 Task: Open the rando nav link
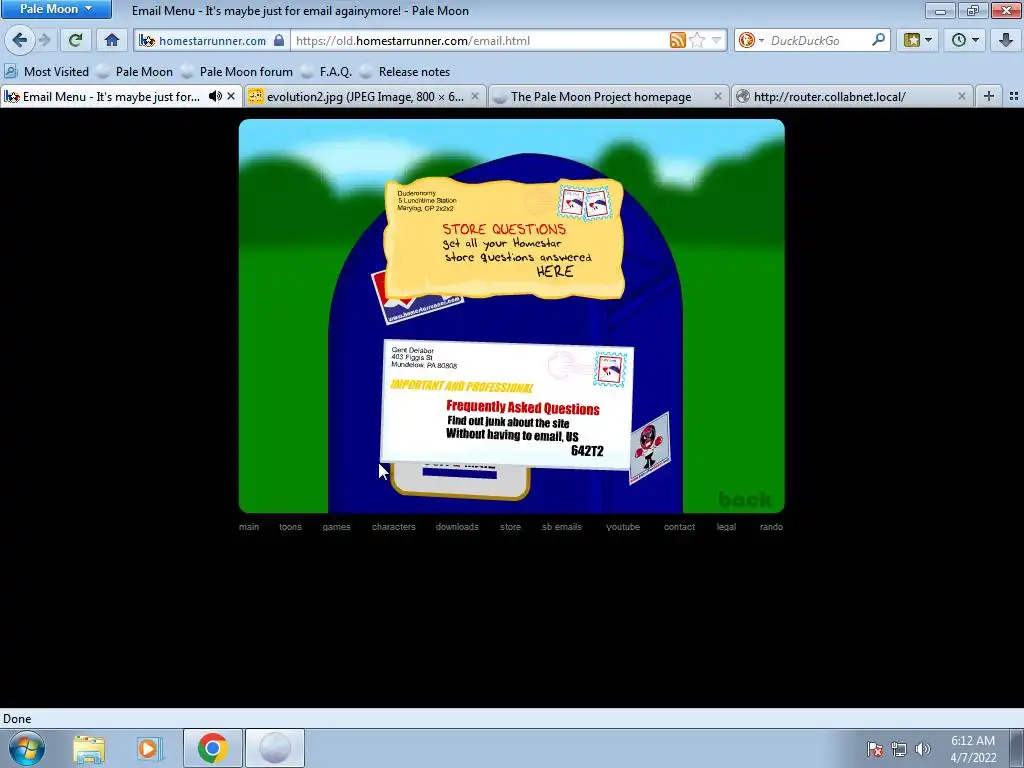[771, 526]
